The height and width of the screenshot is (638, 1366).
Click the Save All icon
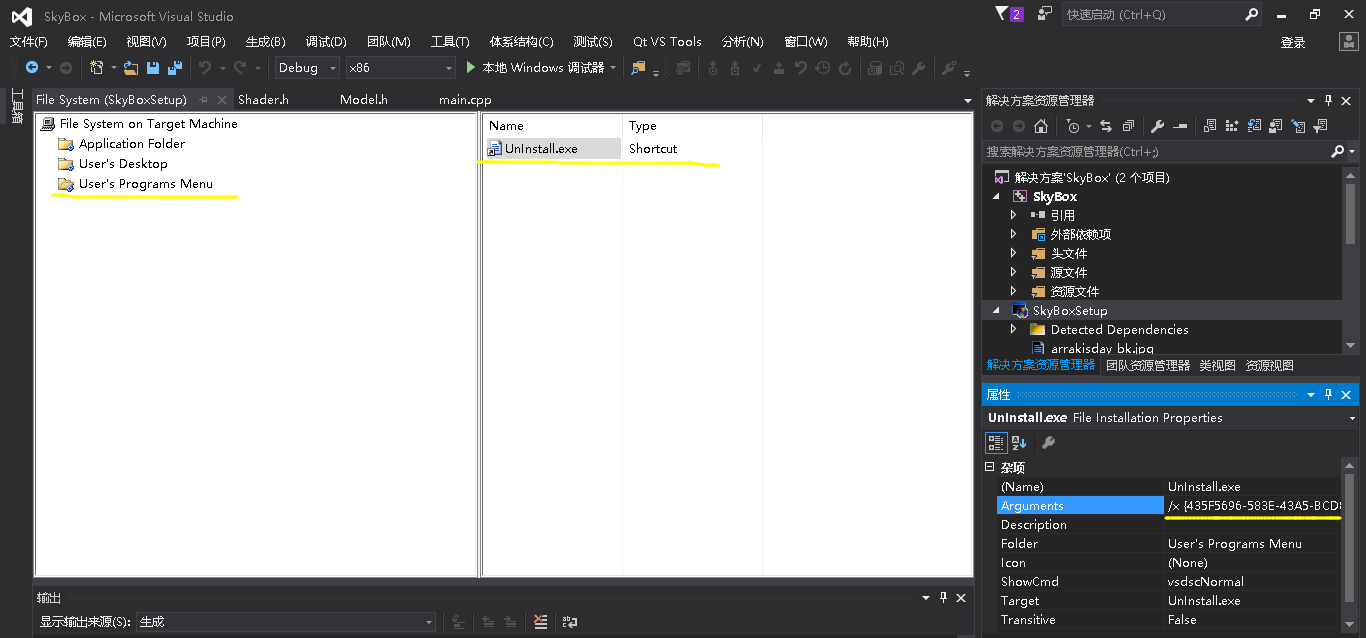(x=175, y=68)
